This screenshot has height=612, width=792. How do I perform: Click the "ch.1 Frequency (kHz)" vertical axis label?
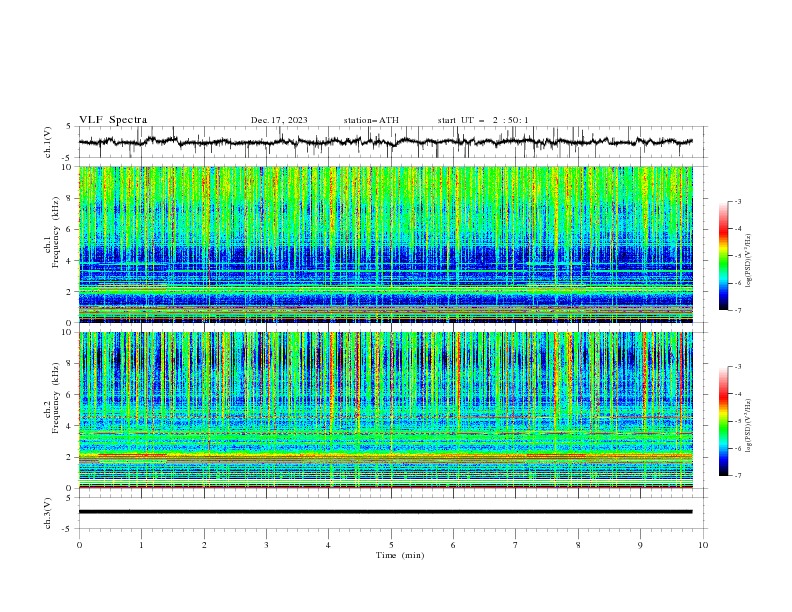click(52, 230)
